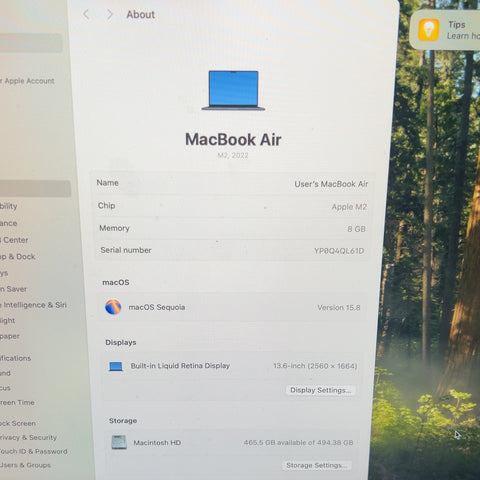Click the built-in display icon
Image resolution: width=480 pixels, height=480 pixels.
coord(116,366)
